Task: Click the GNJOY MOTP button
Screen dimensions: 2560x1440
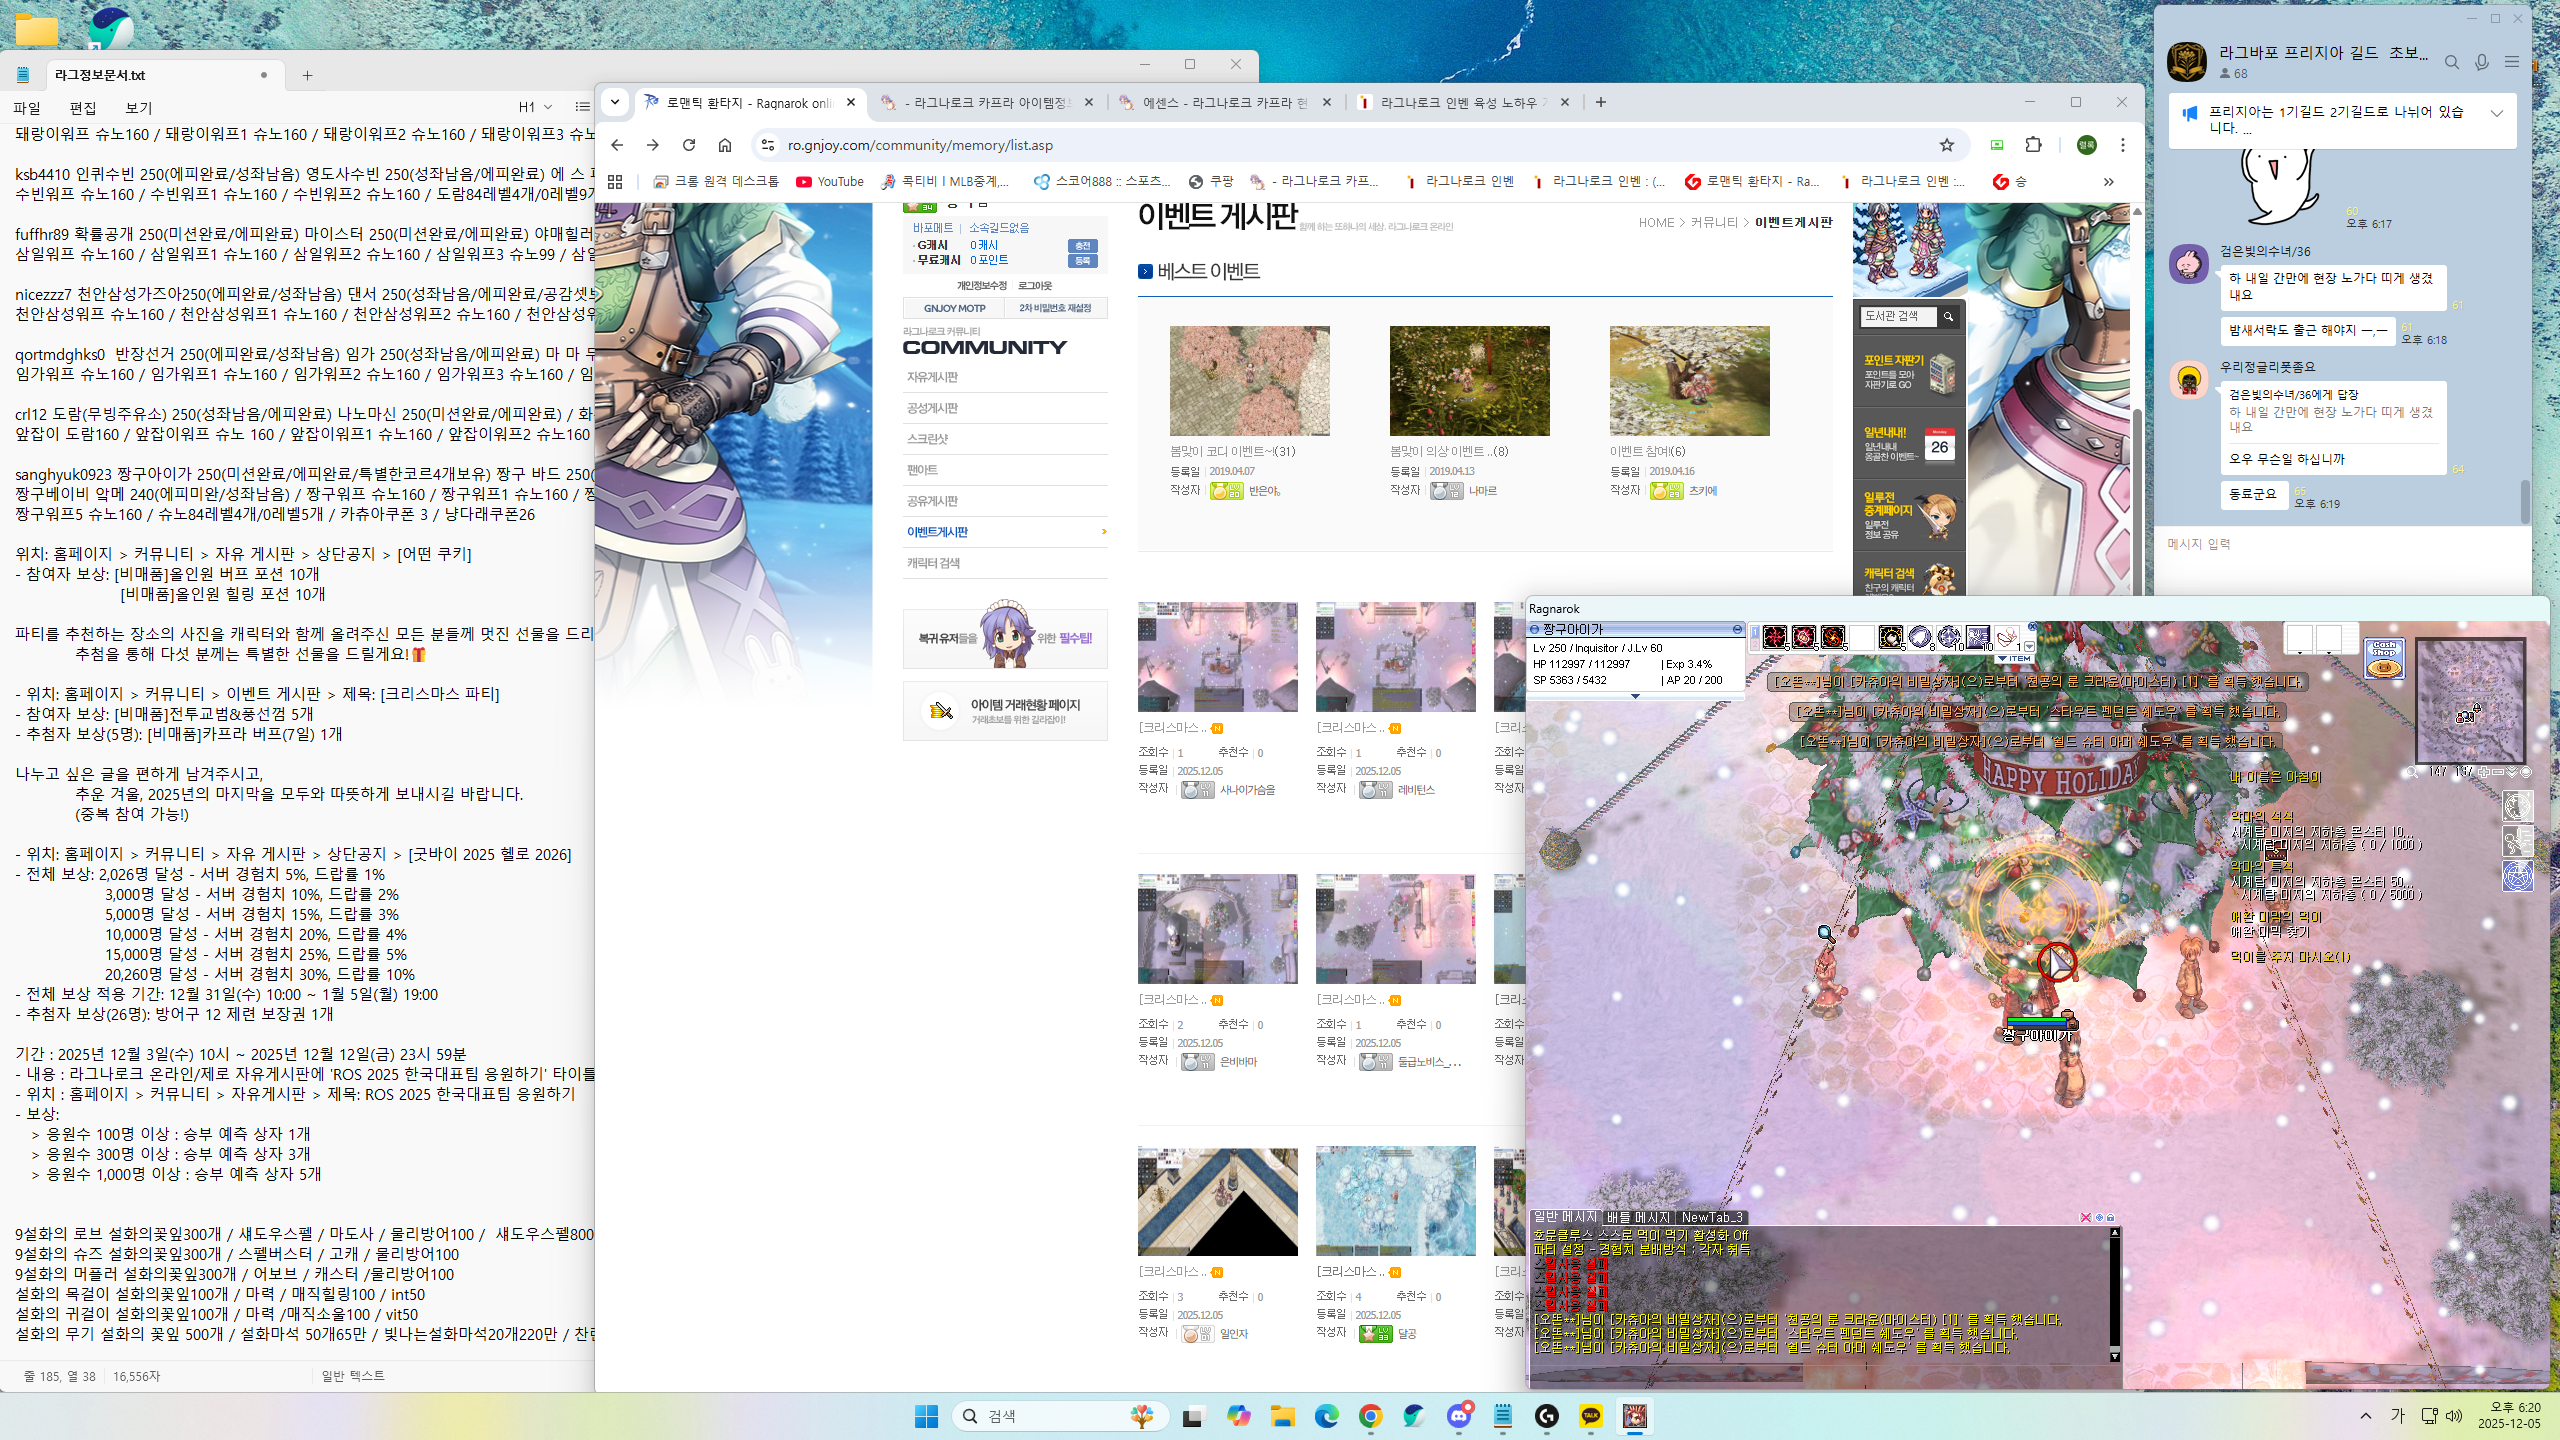Action: (x=954, y=308)
